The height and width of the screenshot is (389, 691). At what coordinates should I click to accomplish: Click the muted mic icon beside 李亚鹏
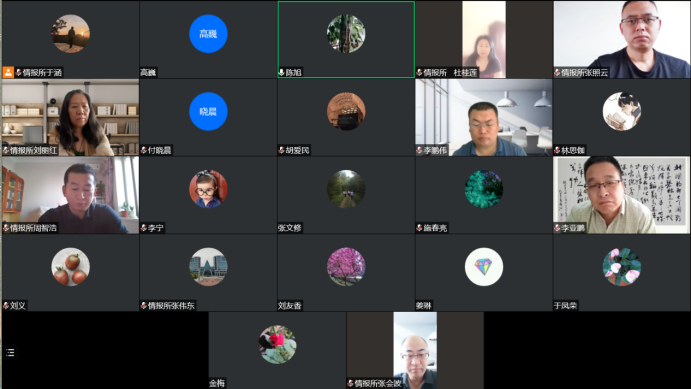click(557, 228)
